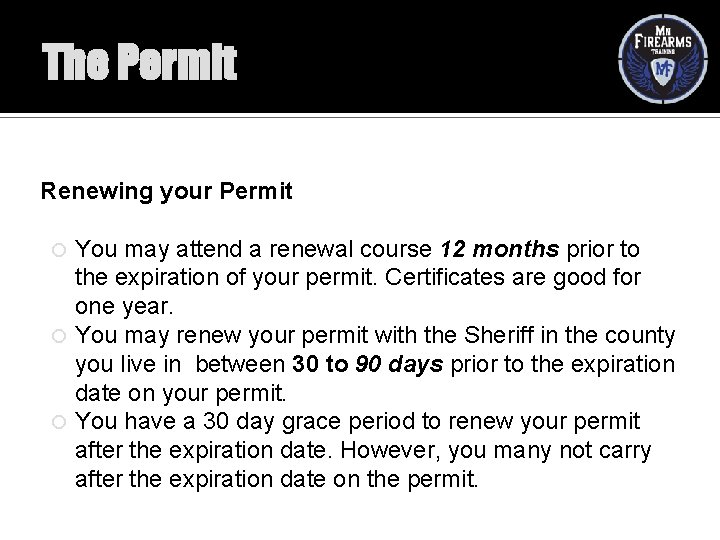
Task: Click the bold '30 to 90 days' text
Action: point(368,364)
